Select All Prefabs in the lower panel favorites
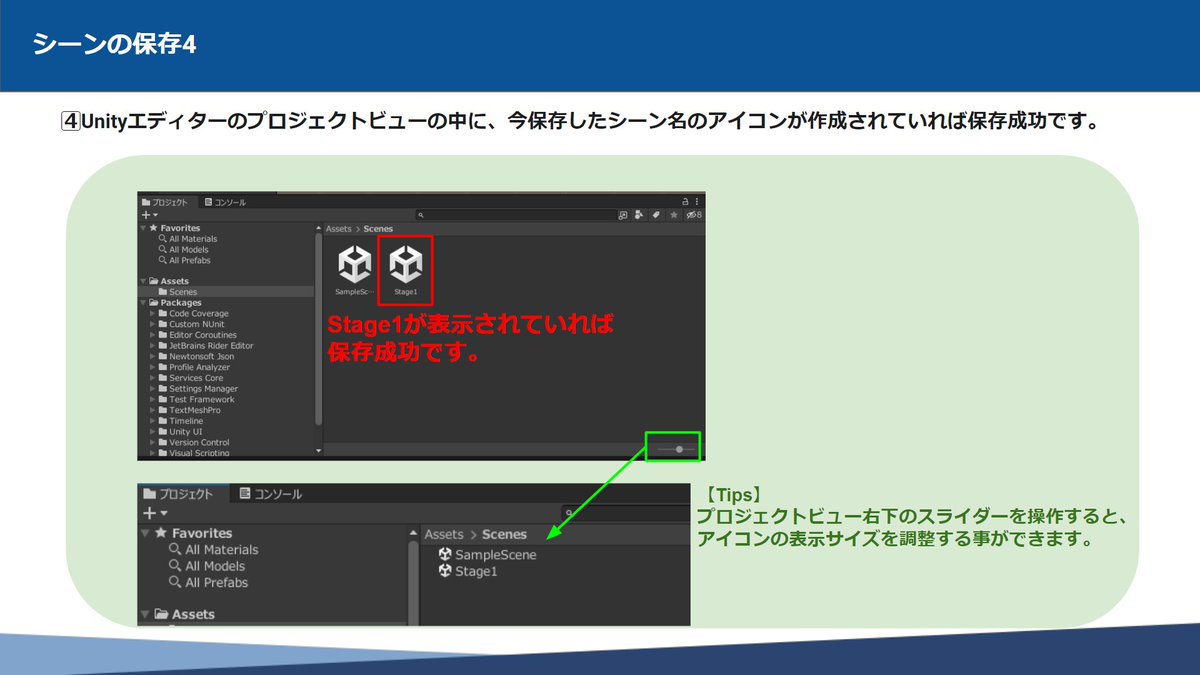This screenshot has width=1200, height=675. coord(209,582)
